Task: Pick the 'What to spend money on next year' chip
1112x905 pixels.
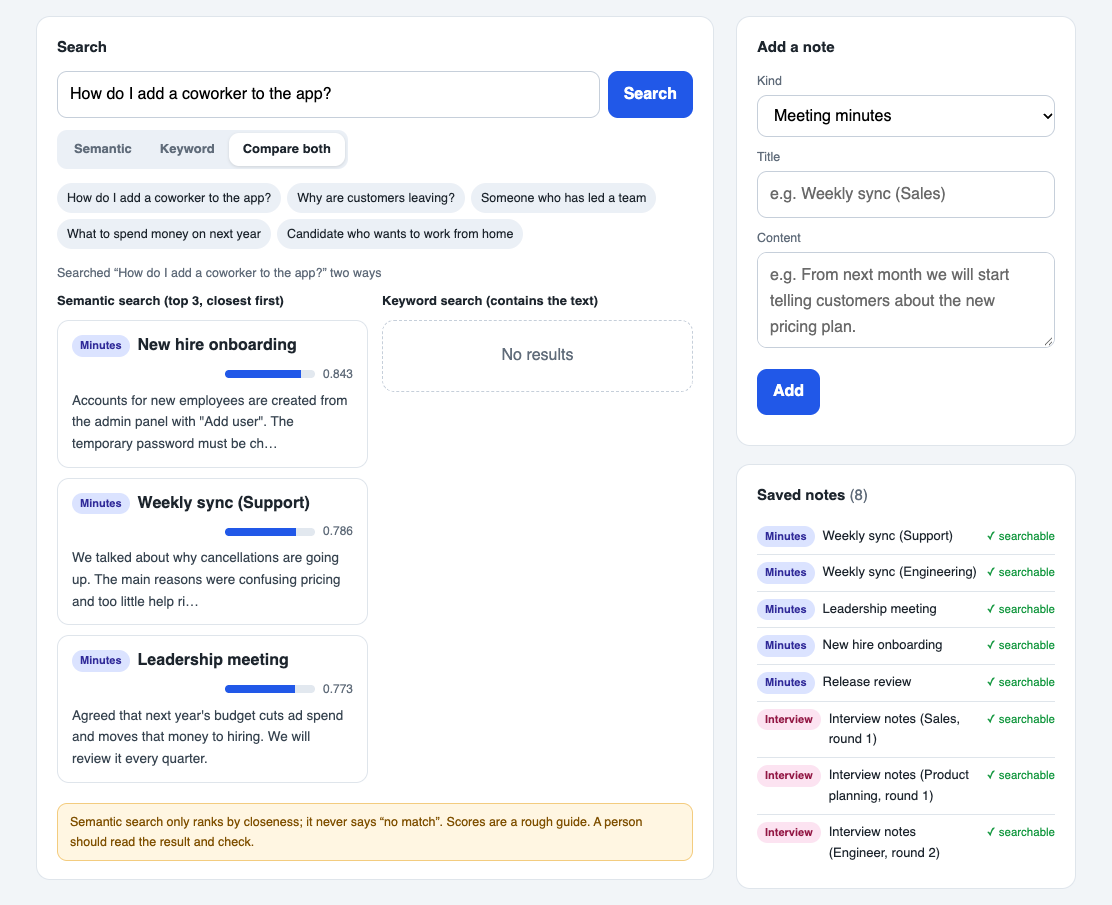Action: tap(164, 234)
